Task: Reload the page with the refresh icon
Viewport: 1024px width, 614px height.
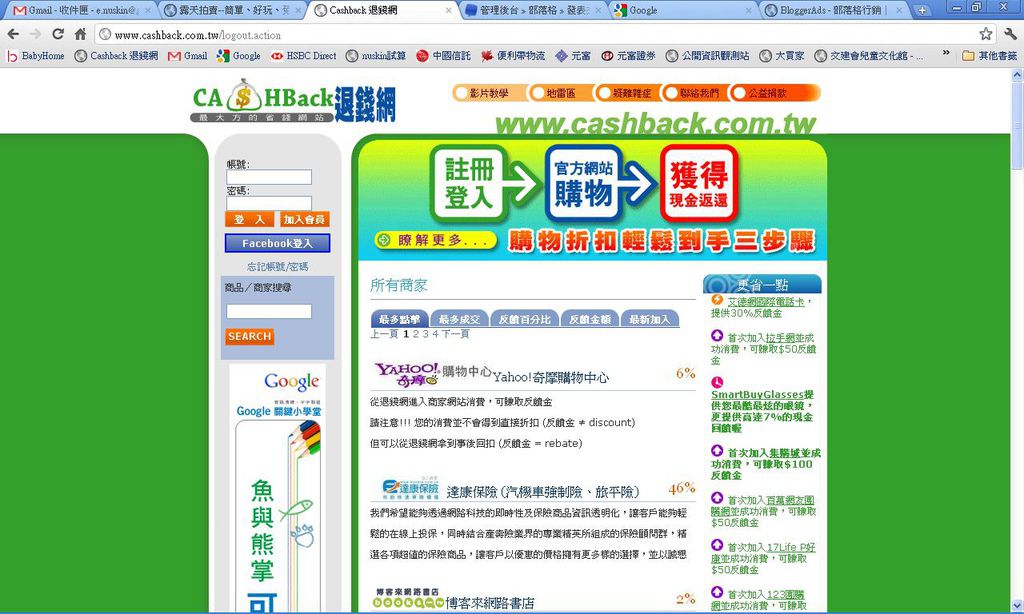Action: coord(57,34)
